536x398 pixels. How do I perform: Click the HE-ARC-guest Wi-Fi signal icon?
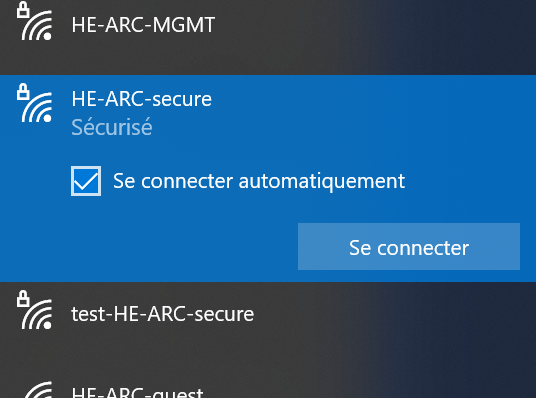37,390
